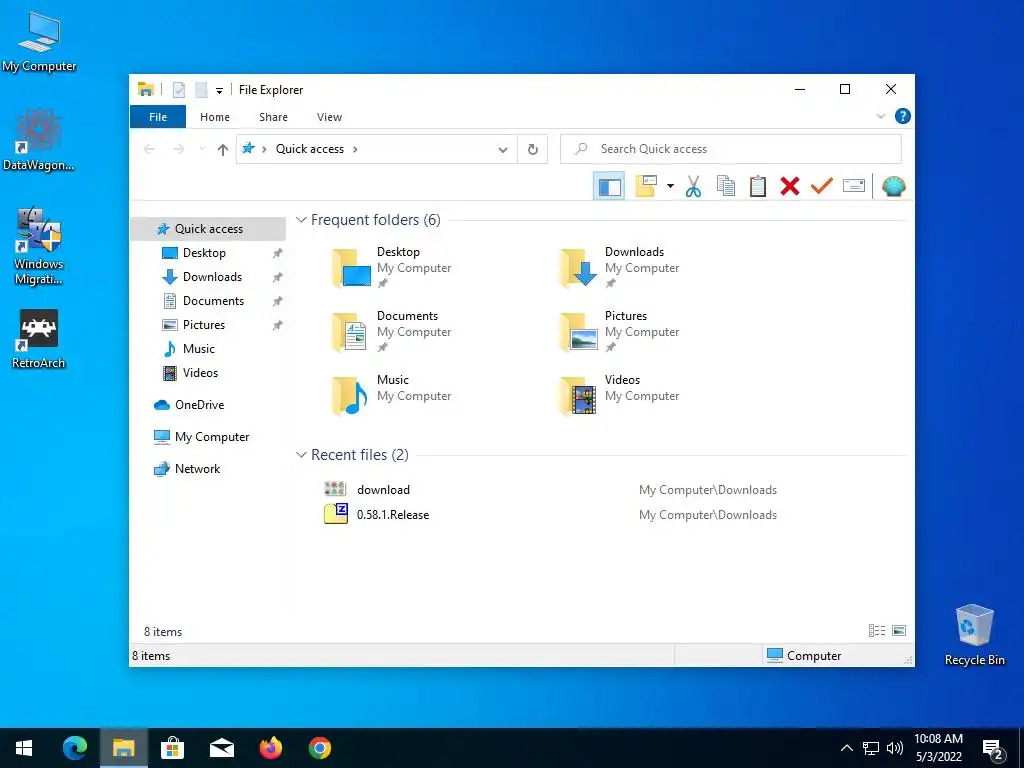Select the Downloads folder under Frequent folders

click(619, 268)
